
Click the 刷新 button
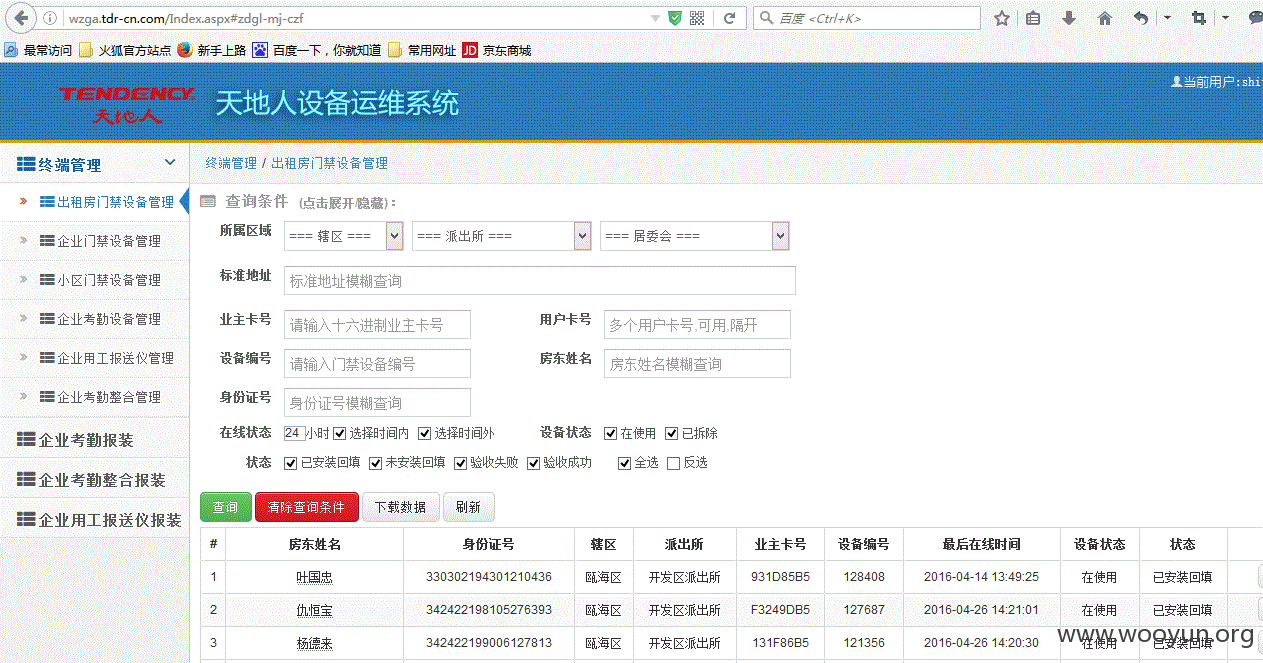point(468,507)
